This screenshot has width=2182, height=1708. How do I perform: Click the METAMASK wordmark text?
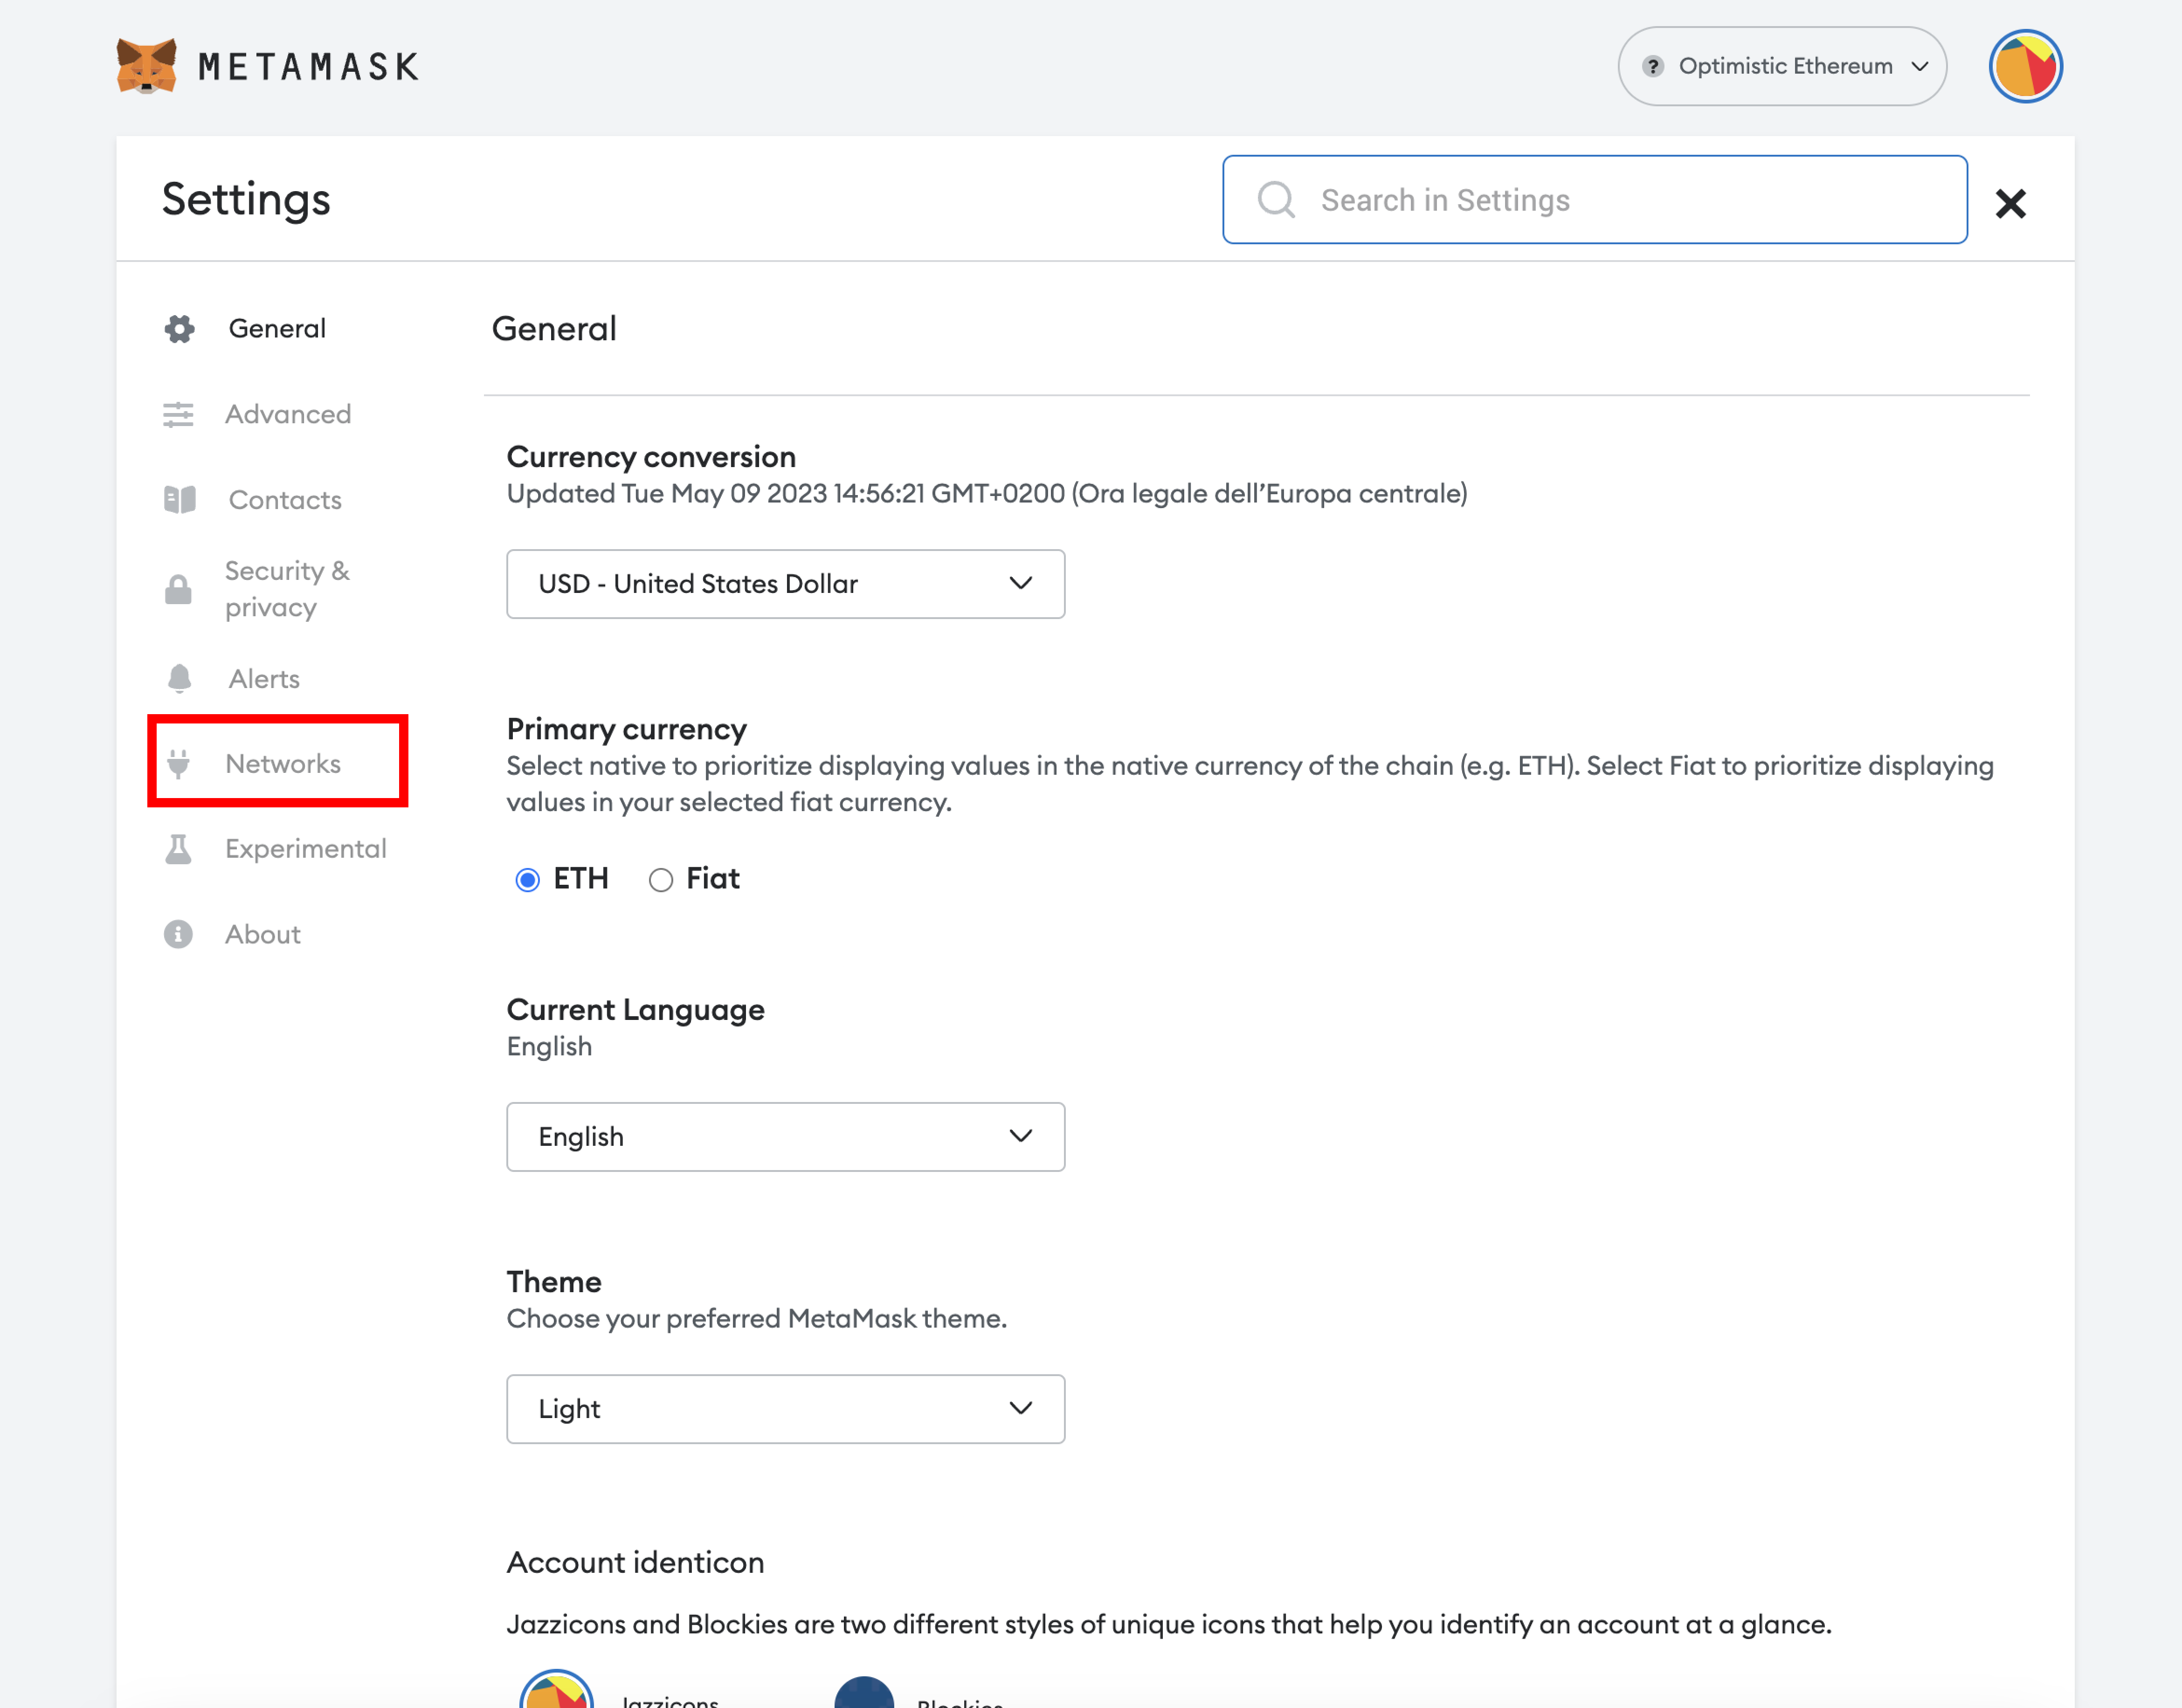coord(308,66)
